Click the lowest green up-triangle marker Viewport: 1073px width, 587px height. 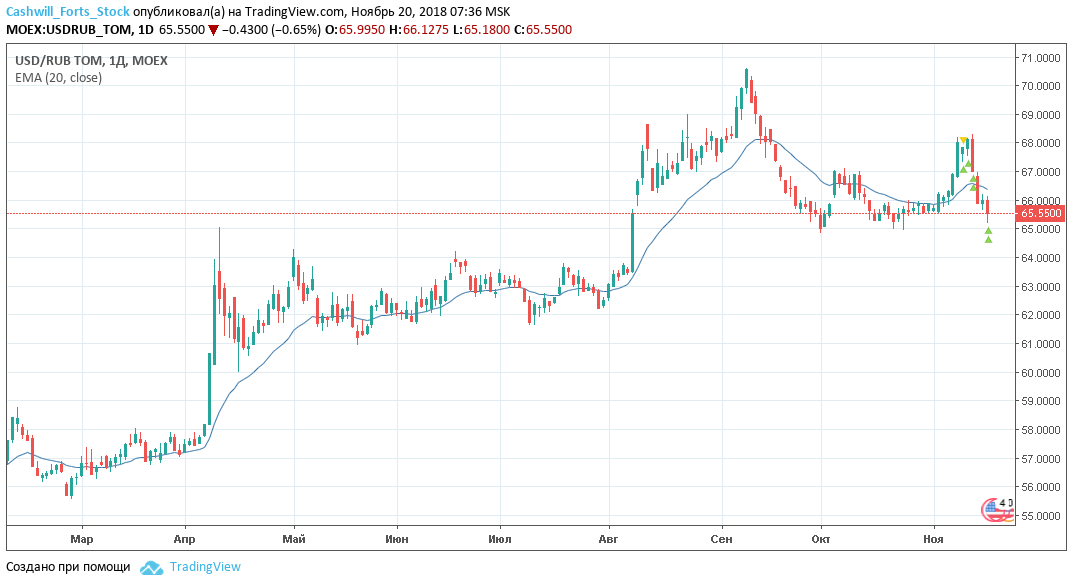coord(988,239)
